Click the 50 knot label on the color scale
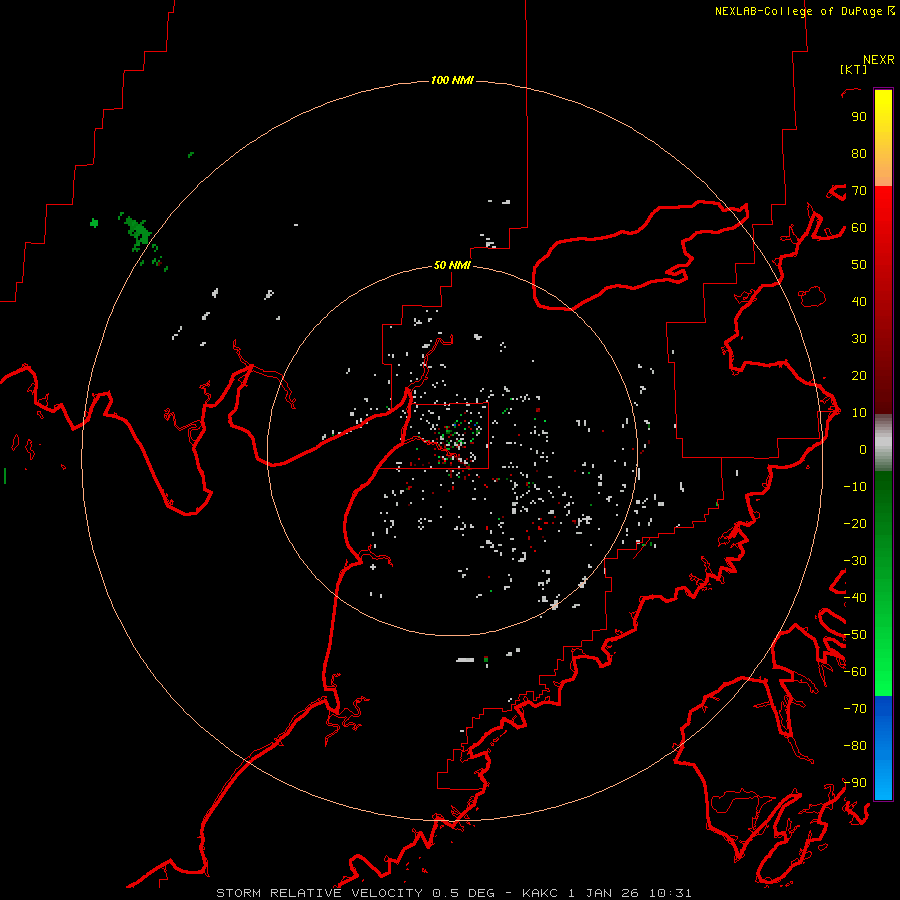 (859, 265)
